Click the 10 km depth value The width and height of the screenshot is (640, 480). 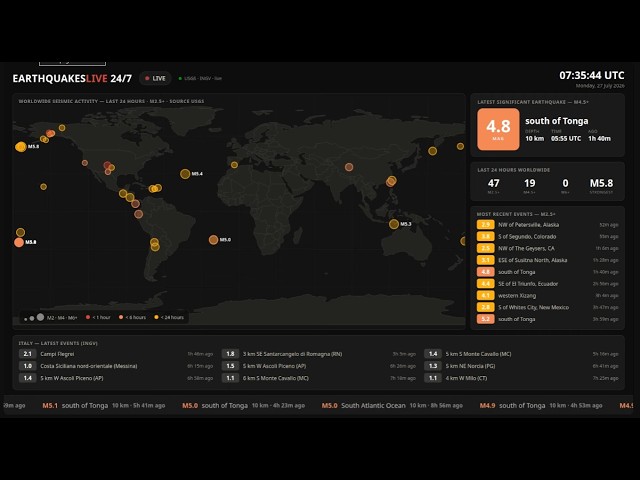pos(535,138)
